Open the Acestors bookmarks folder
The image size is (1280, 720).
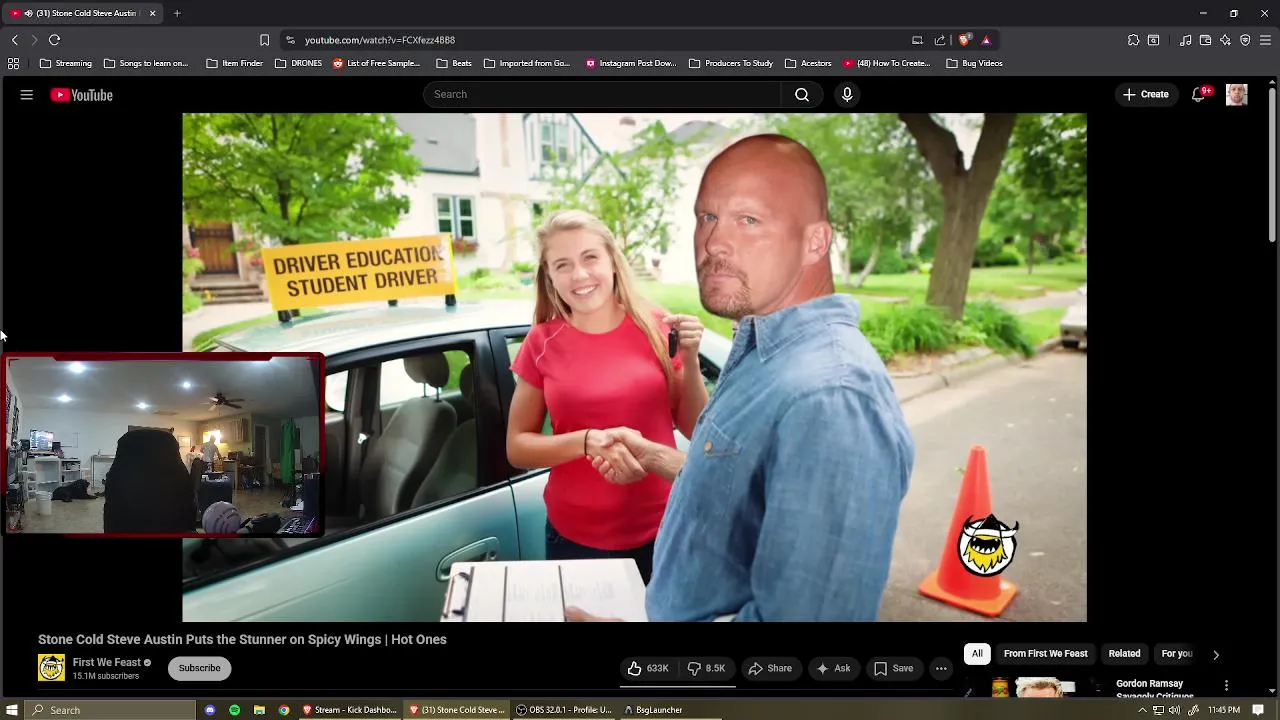(808, 63)
